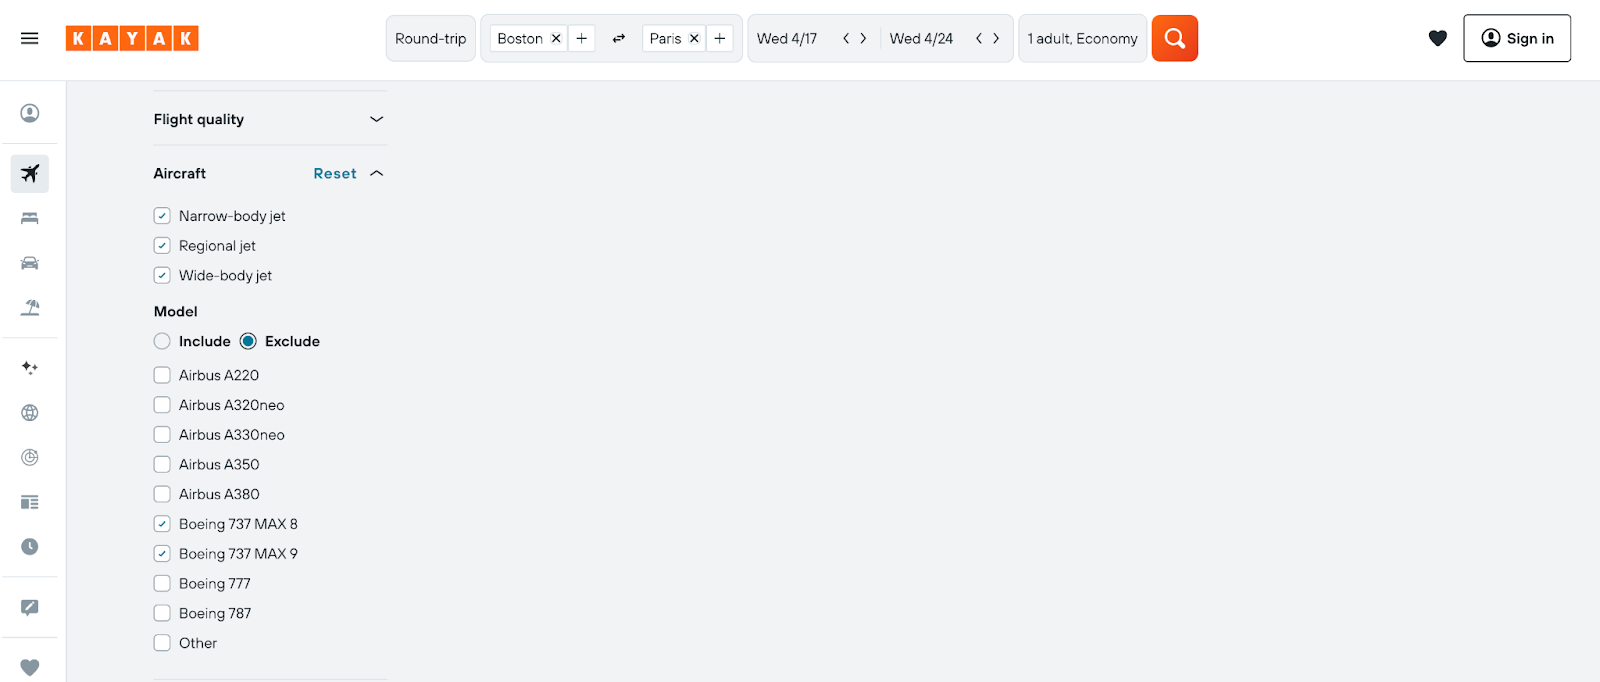
Task: Click the Wed 4/24 return date field
Action: 921,38
